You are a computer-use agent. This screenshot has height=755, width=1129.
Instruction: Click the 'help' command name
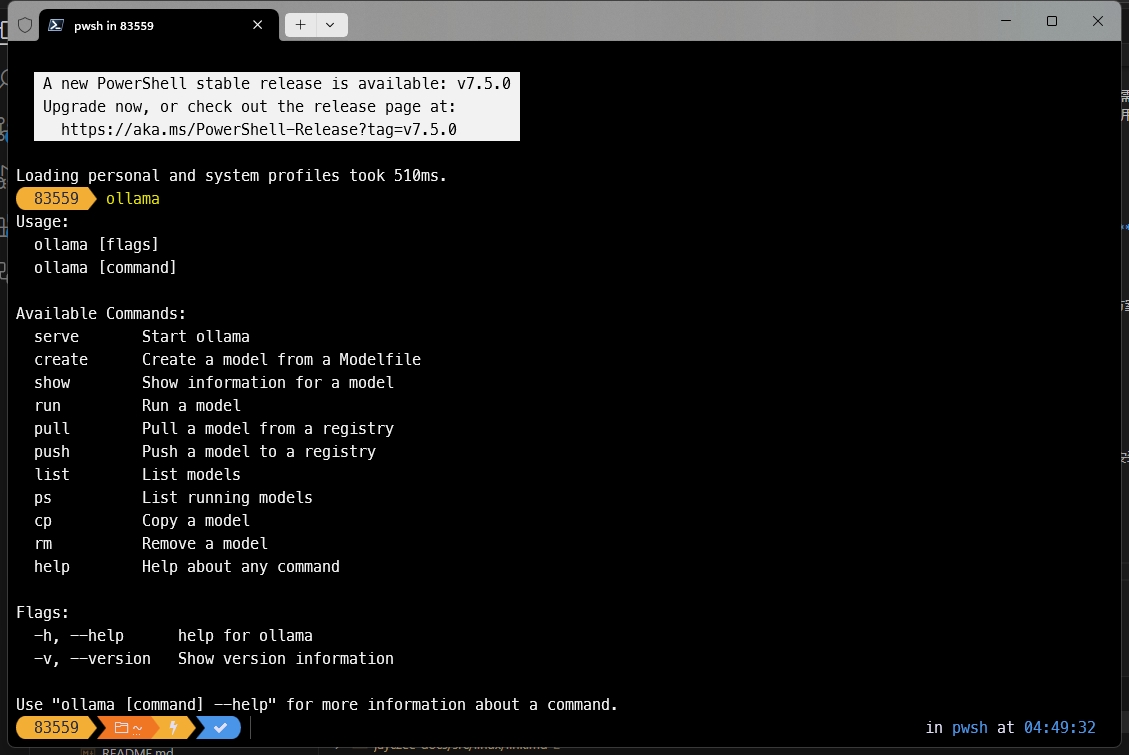(x=52, y=567)
